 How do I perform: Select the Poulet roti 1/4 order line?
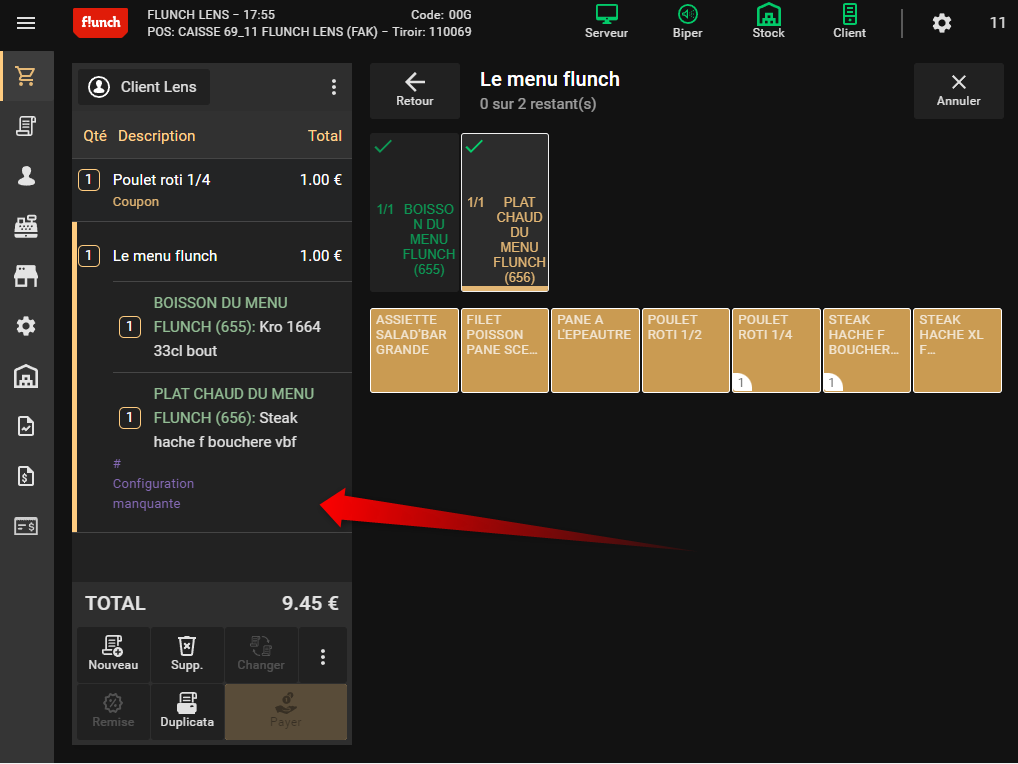212,190
